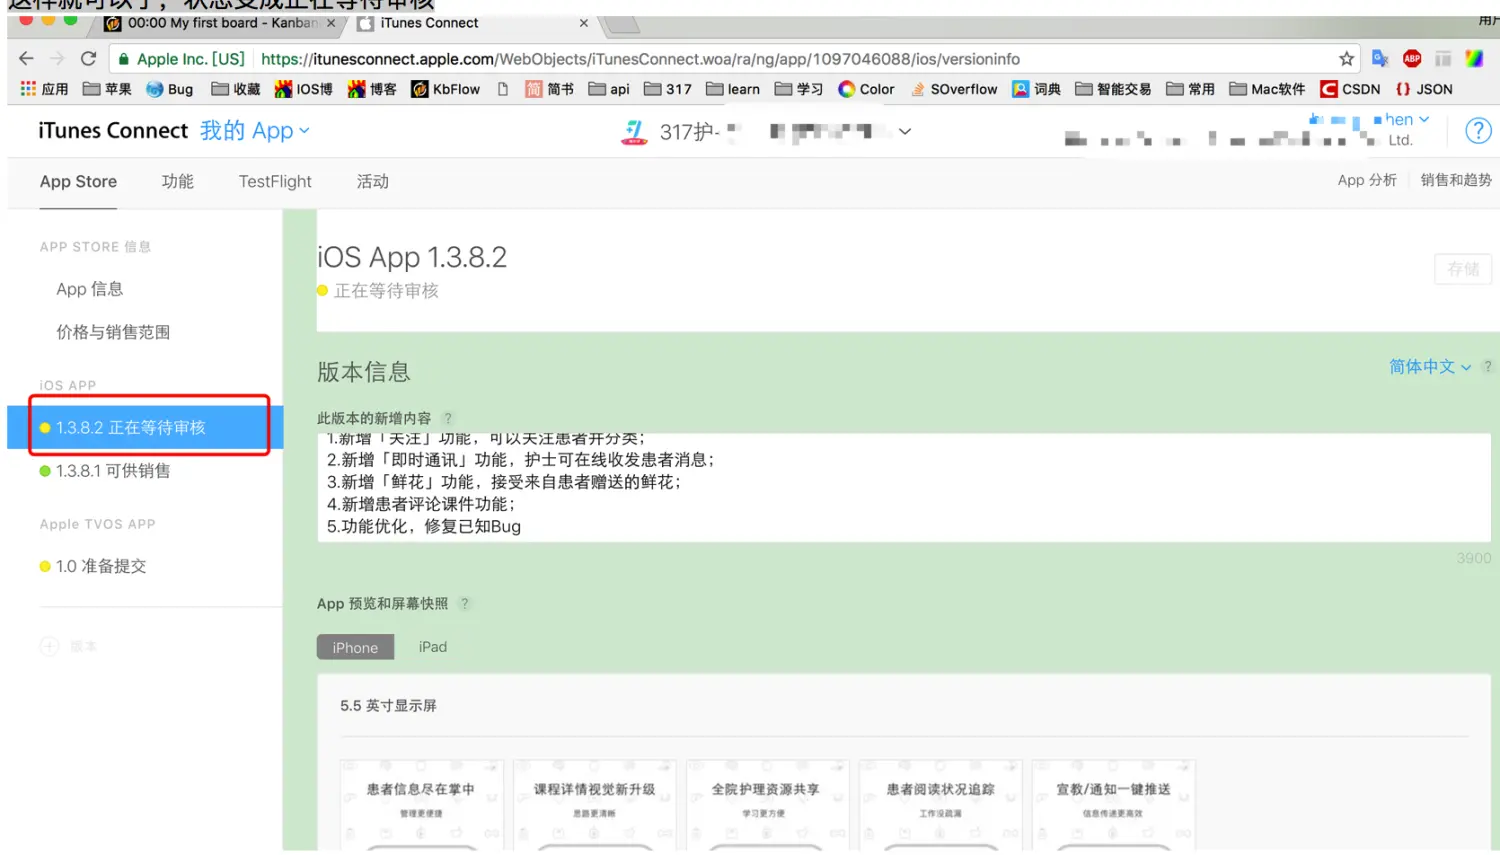The width and height of the screenshot is (1500, 855).
Task: Open App 信息 in sidebar
Action: click(90, 289)
